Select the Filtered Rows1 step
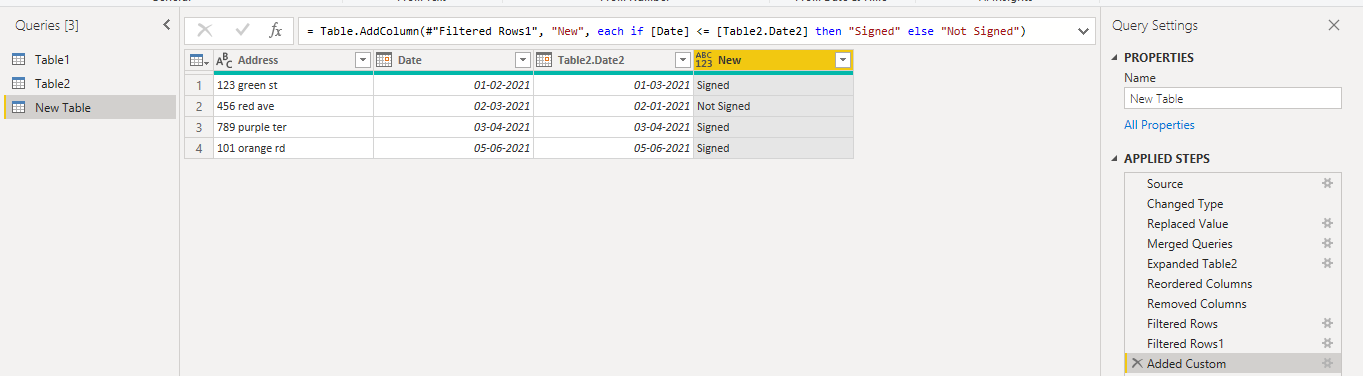1363x376 pixels. (x=1233, y=344)
